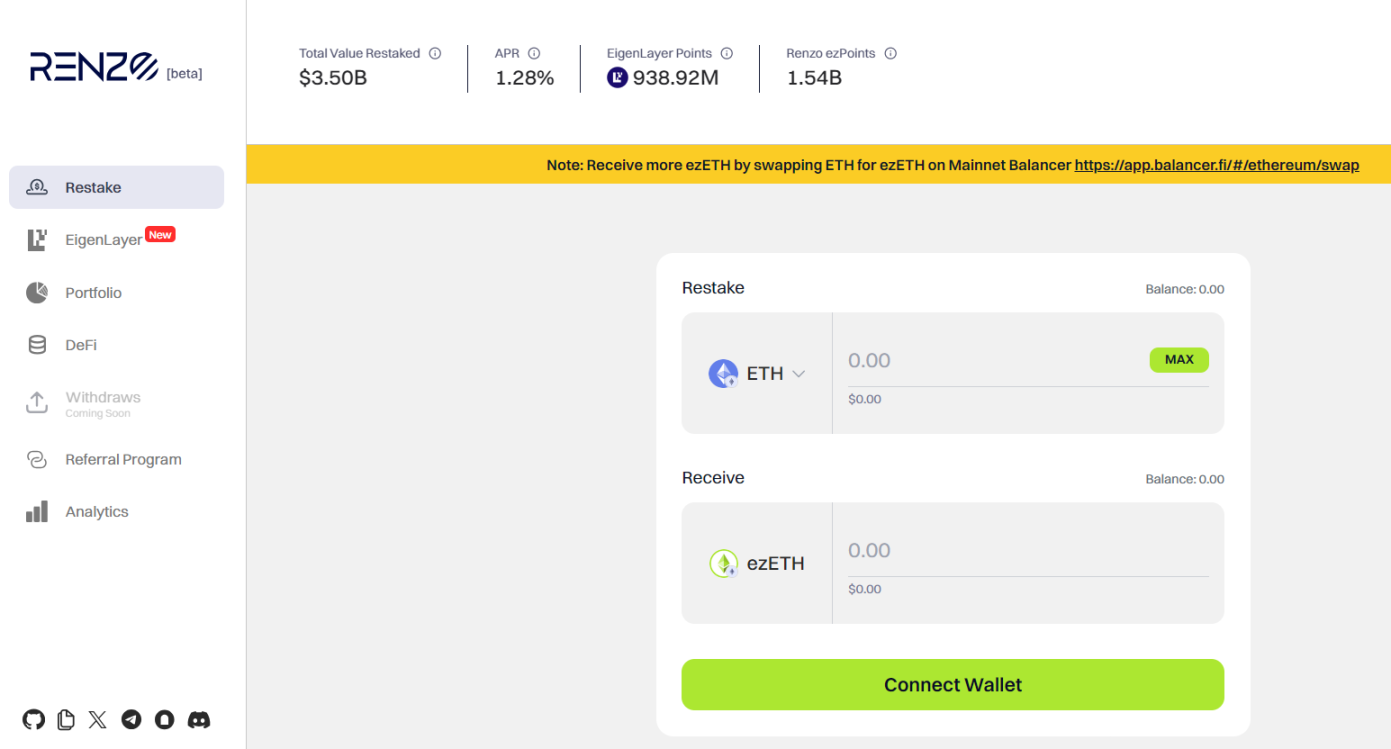
Task: Click the Receive section heading
Action: 713,478
